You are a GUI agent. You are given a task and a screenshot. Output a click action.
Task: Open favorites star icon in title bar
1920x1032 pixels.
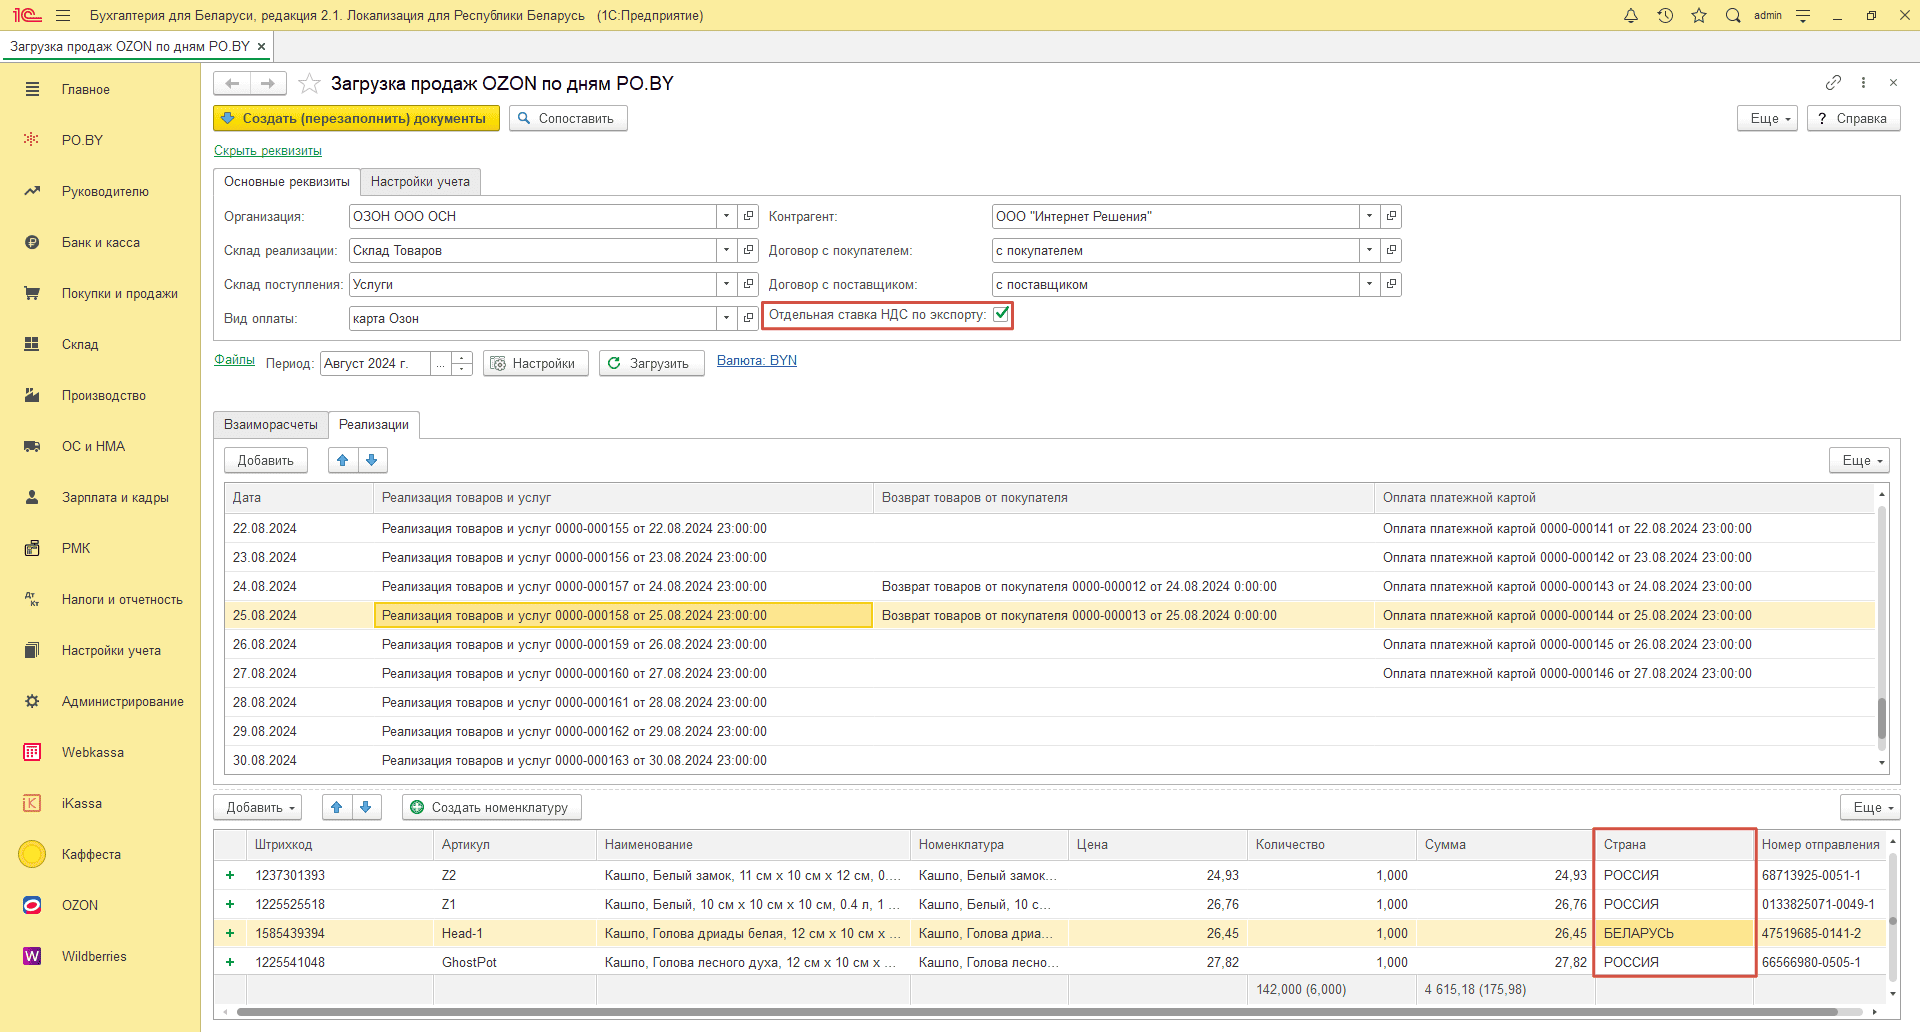pyautogui.click(x=1699, y=15)
